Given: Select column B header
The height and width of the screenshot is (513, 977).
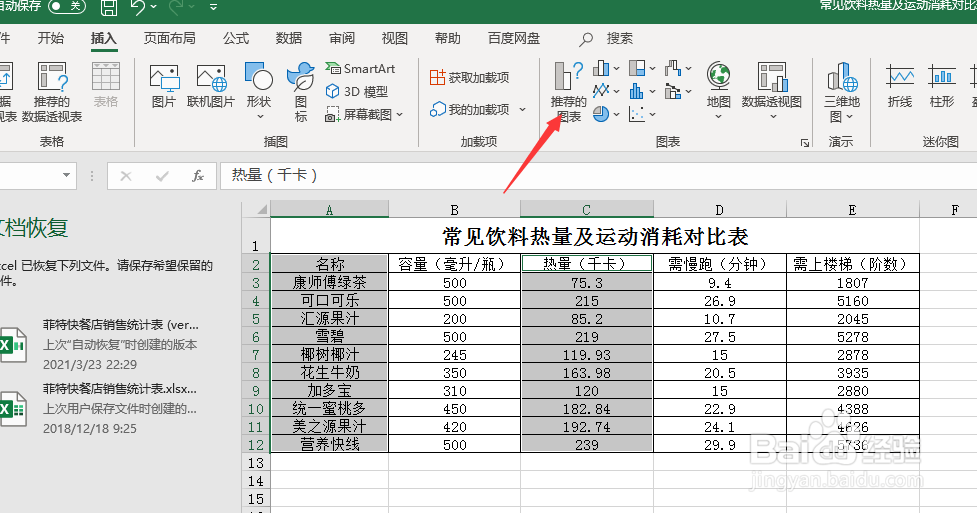Looking at the screenshot, I should [454, 209].
